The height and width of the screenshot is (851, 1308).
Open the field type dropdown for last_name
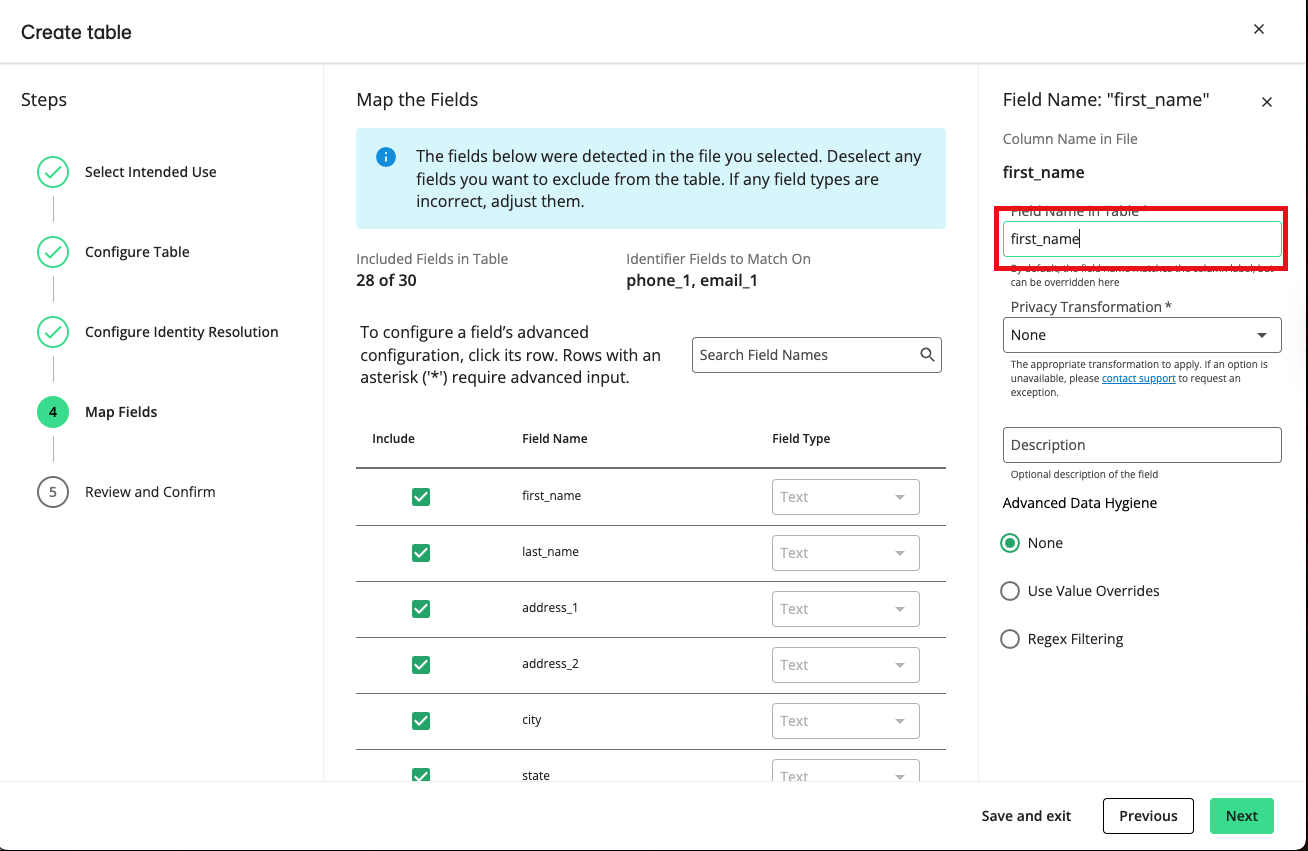(845, 553)
